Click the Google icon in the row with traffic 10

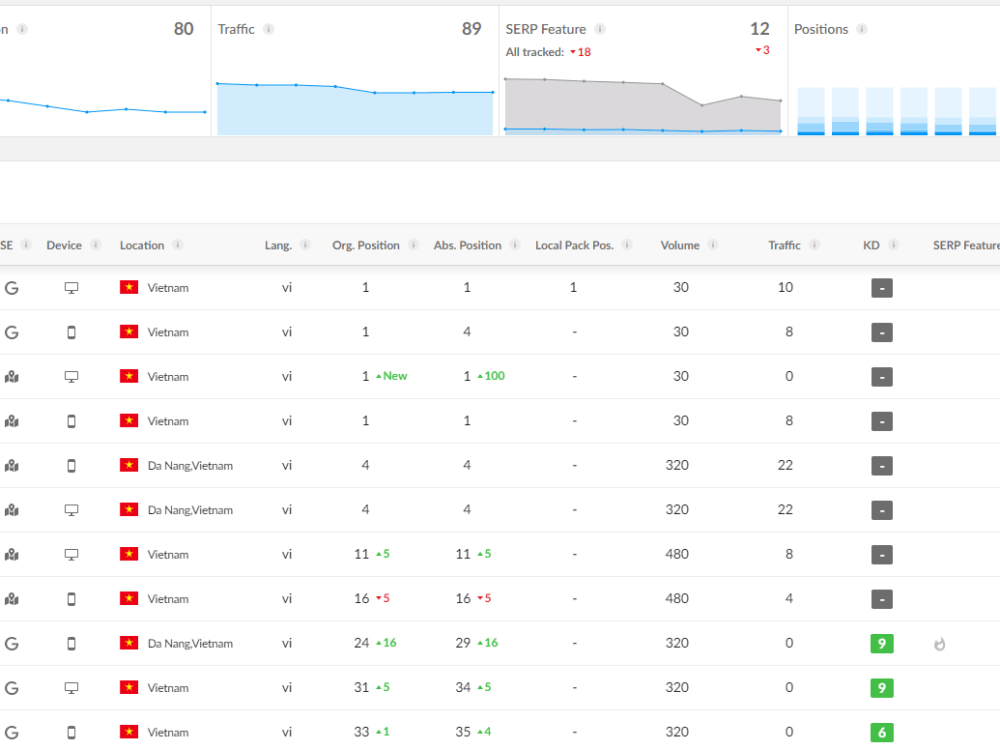(11, 288)
